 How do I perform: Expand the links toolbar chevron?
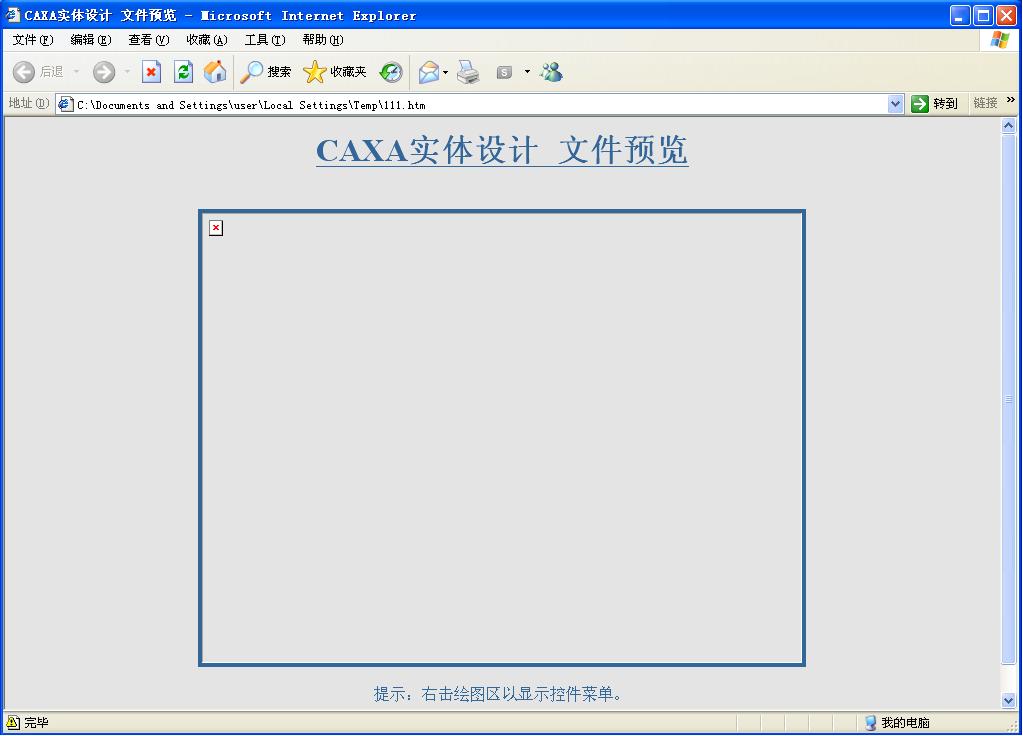1011,100
